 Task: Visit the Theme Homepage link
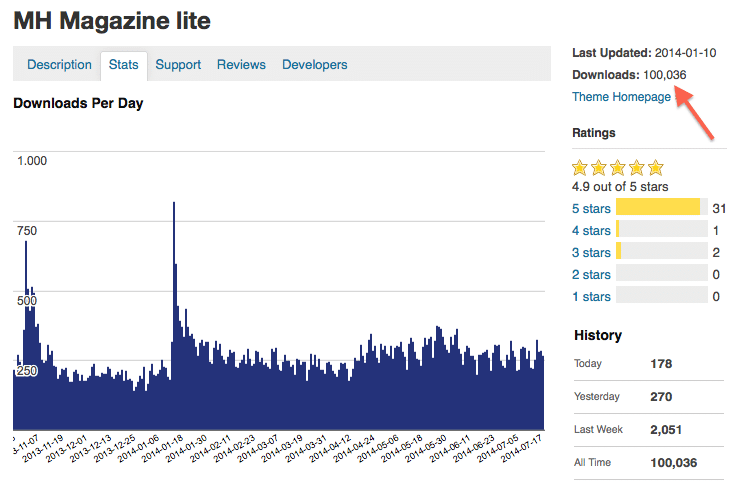click(x=621, y=97)
